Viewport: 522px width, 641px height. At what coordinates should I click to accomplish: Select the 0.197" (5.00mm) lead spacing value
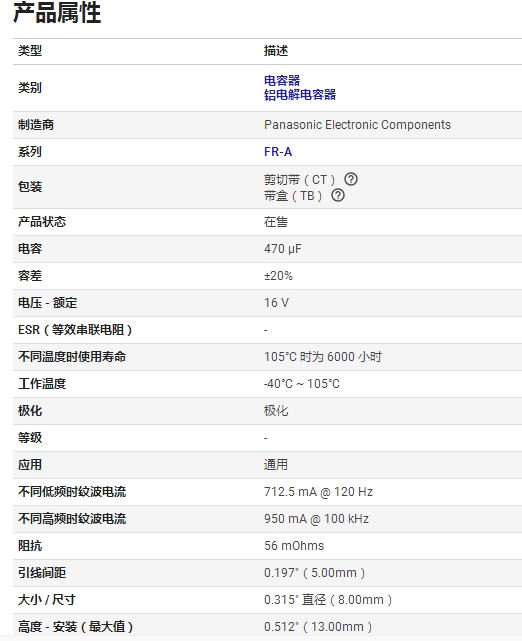314,572
